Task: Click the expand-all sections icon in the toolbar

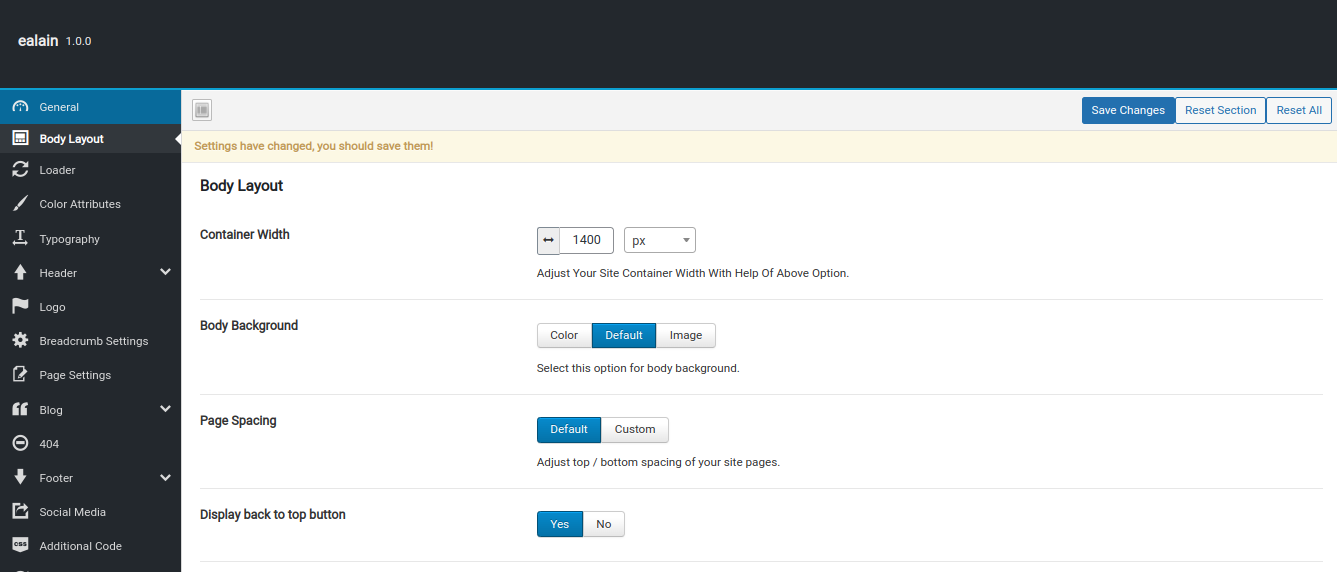Action: coord(201,110)
